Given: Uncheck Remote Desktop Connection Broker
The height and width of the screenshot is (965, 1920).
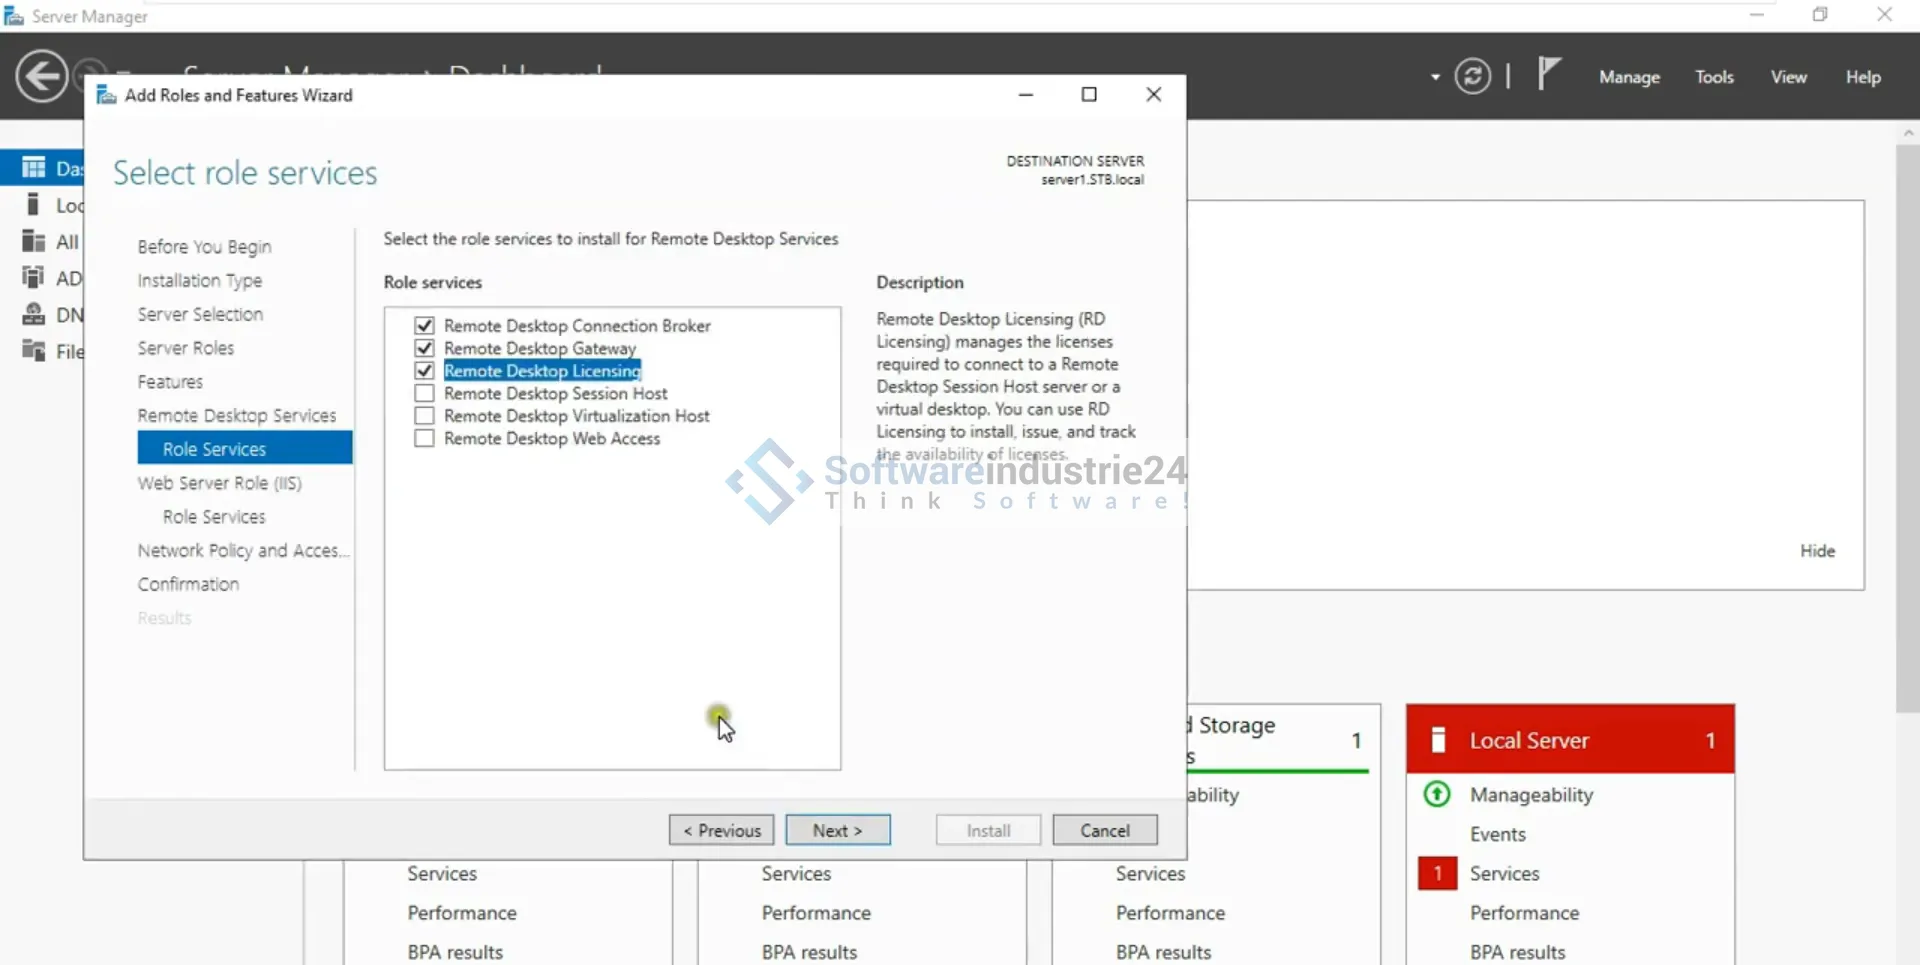Looking at the screenshot, I should [x=424, y=326].
